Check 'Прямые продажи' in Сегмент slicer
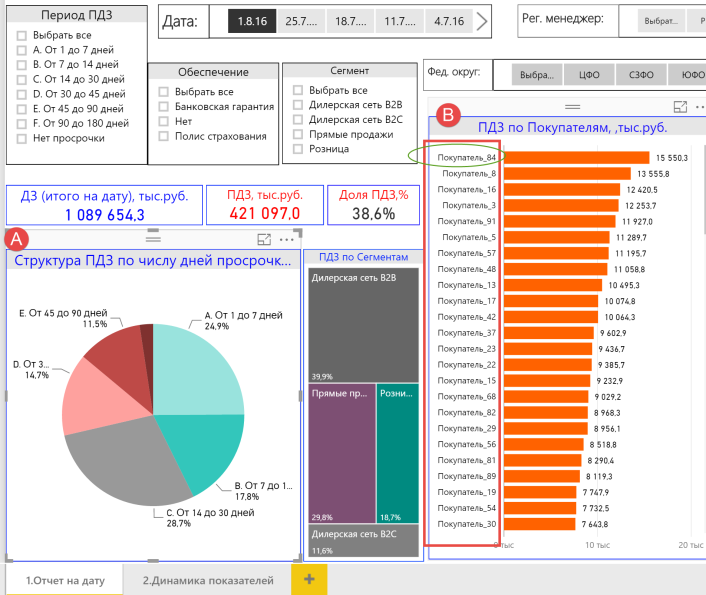This screenshot has height=595, width=706. point(298,134)
